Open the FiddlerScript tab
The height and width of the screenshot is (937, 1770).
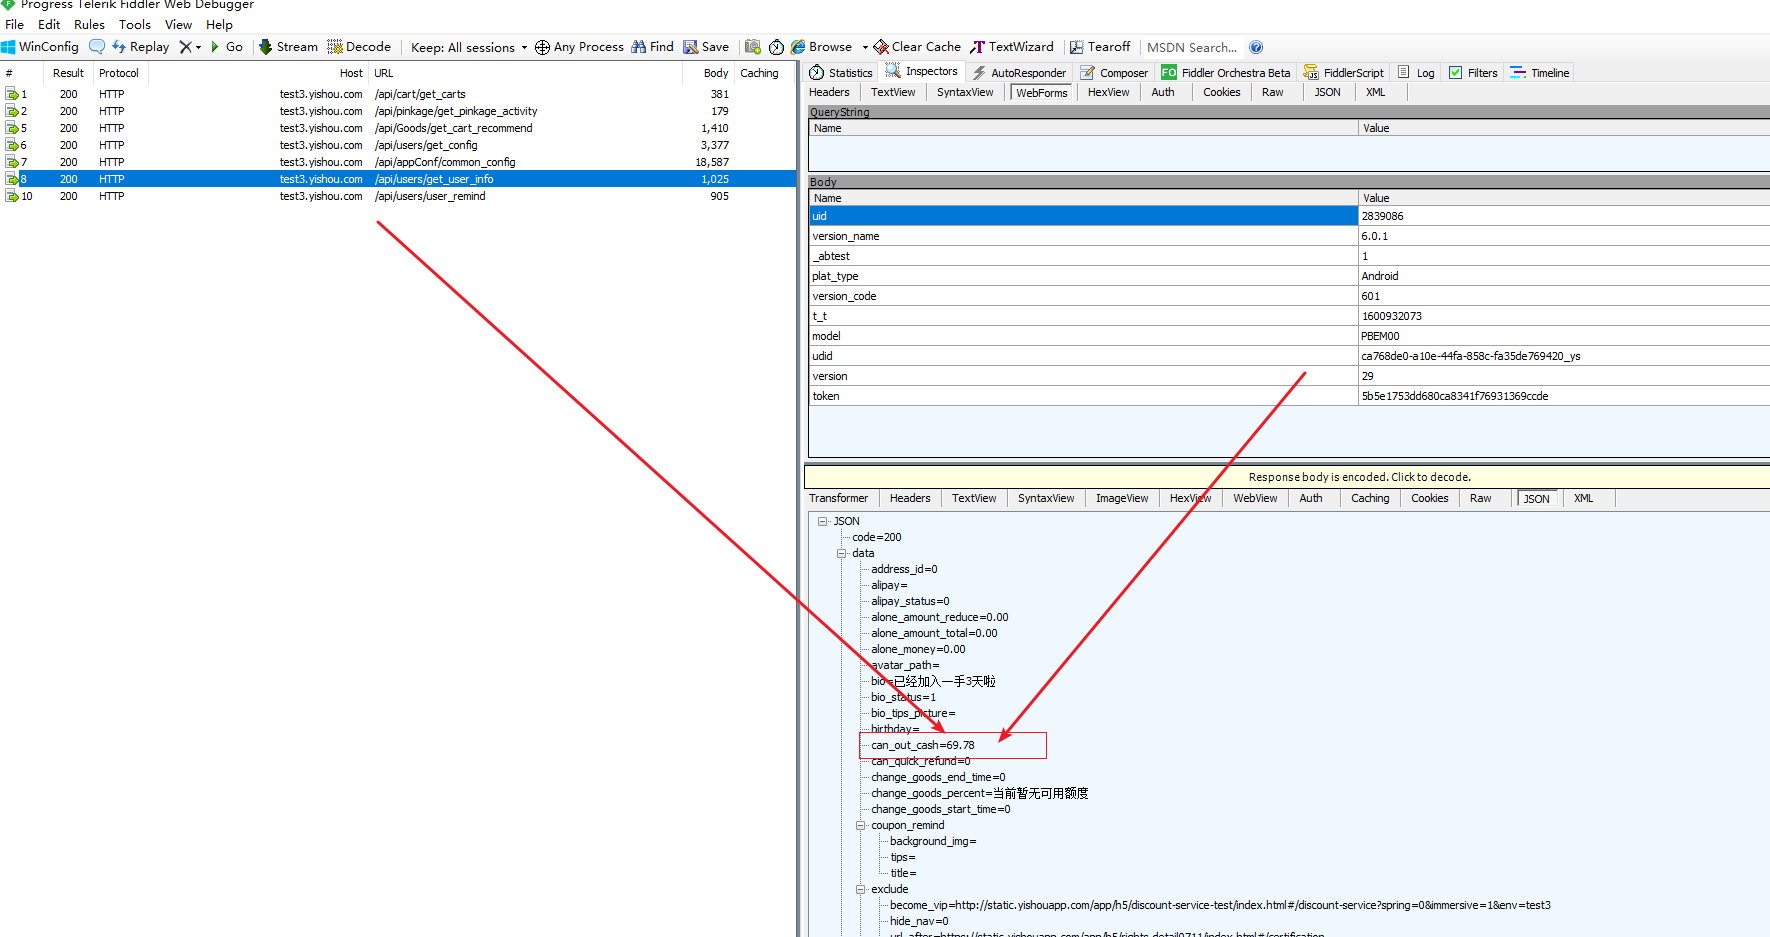pyautogui.click(x=1344, y=73)
